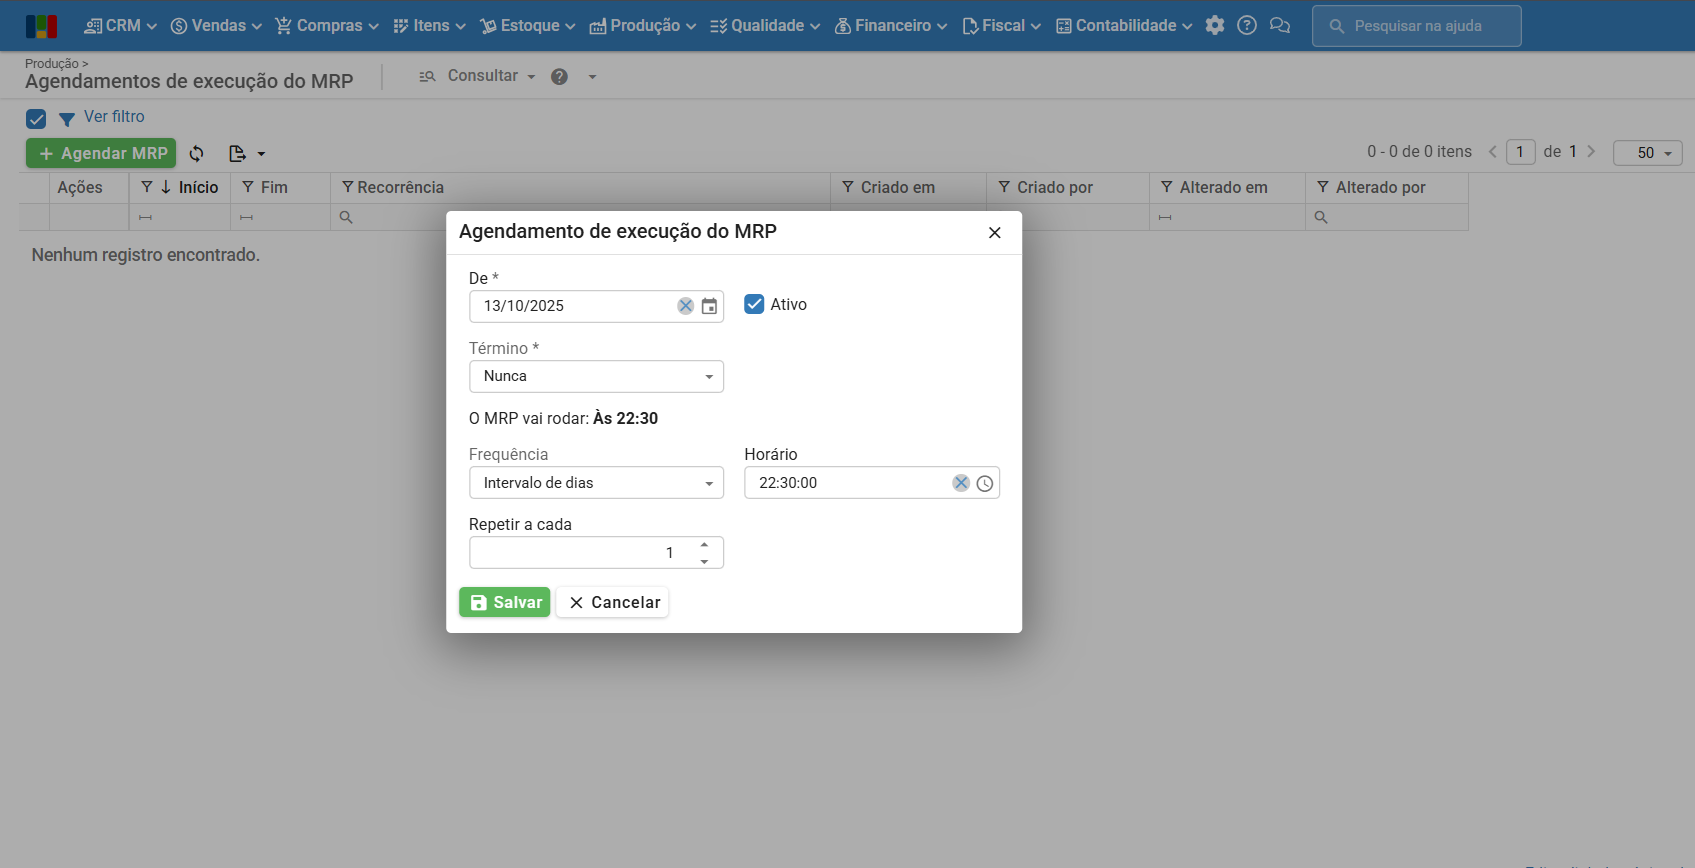
Task: Expand the arrow dropdown after the help icon
Action: [592, 77]
